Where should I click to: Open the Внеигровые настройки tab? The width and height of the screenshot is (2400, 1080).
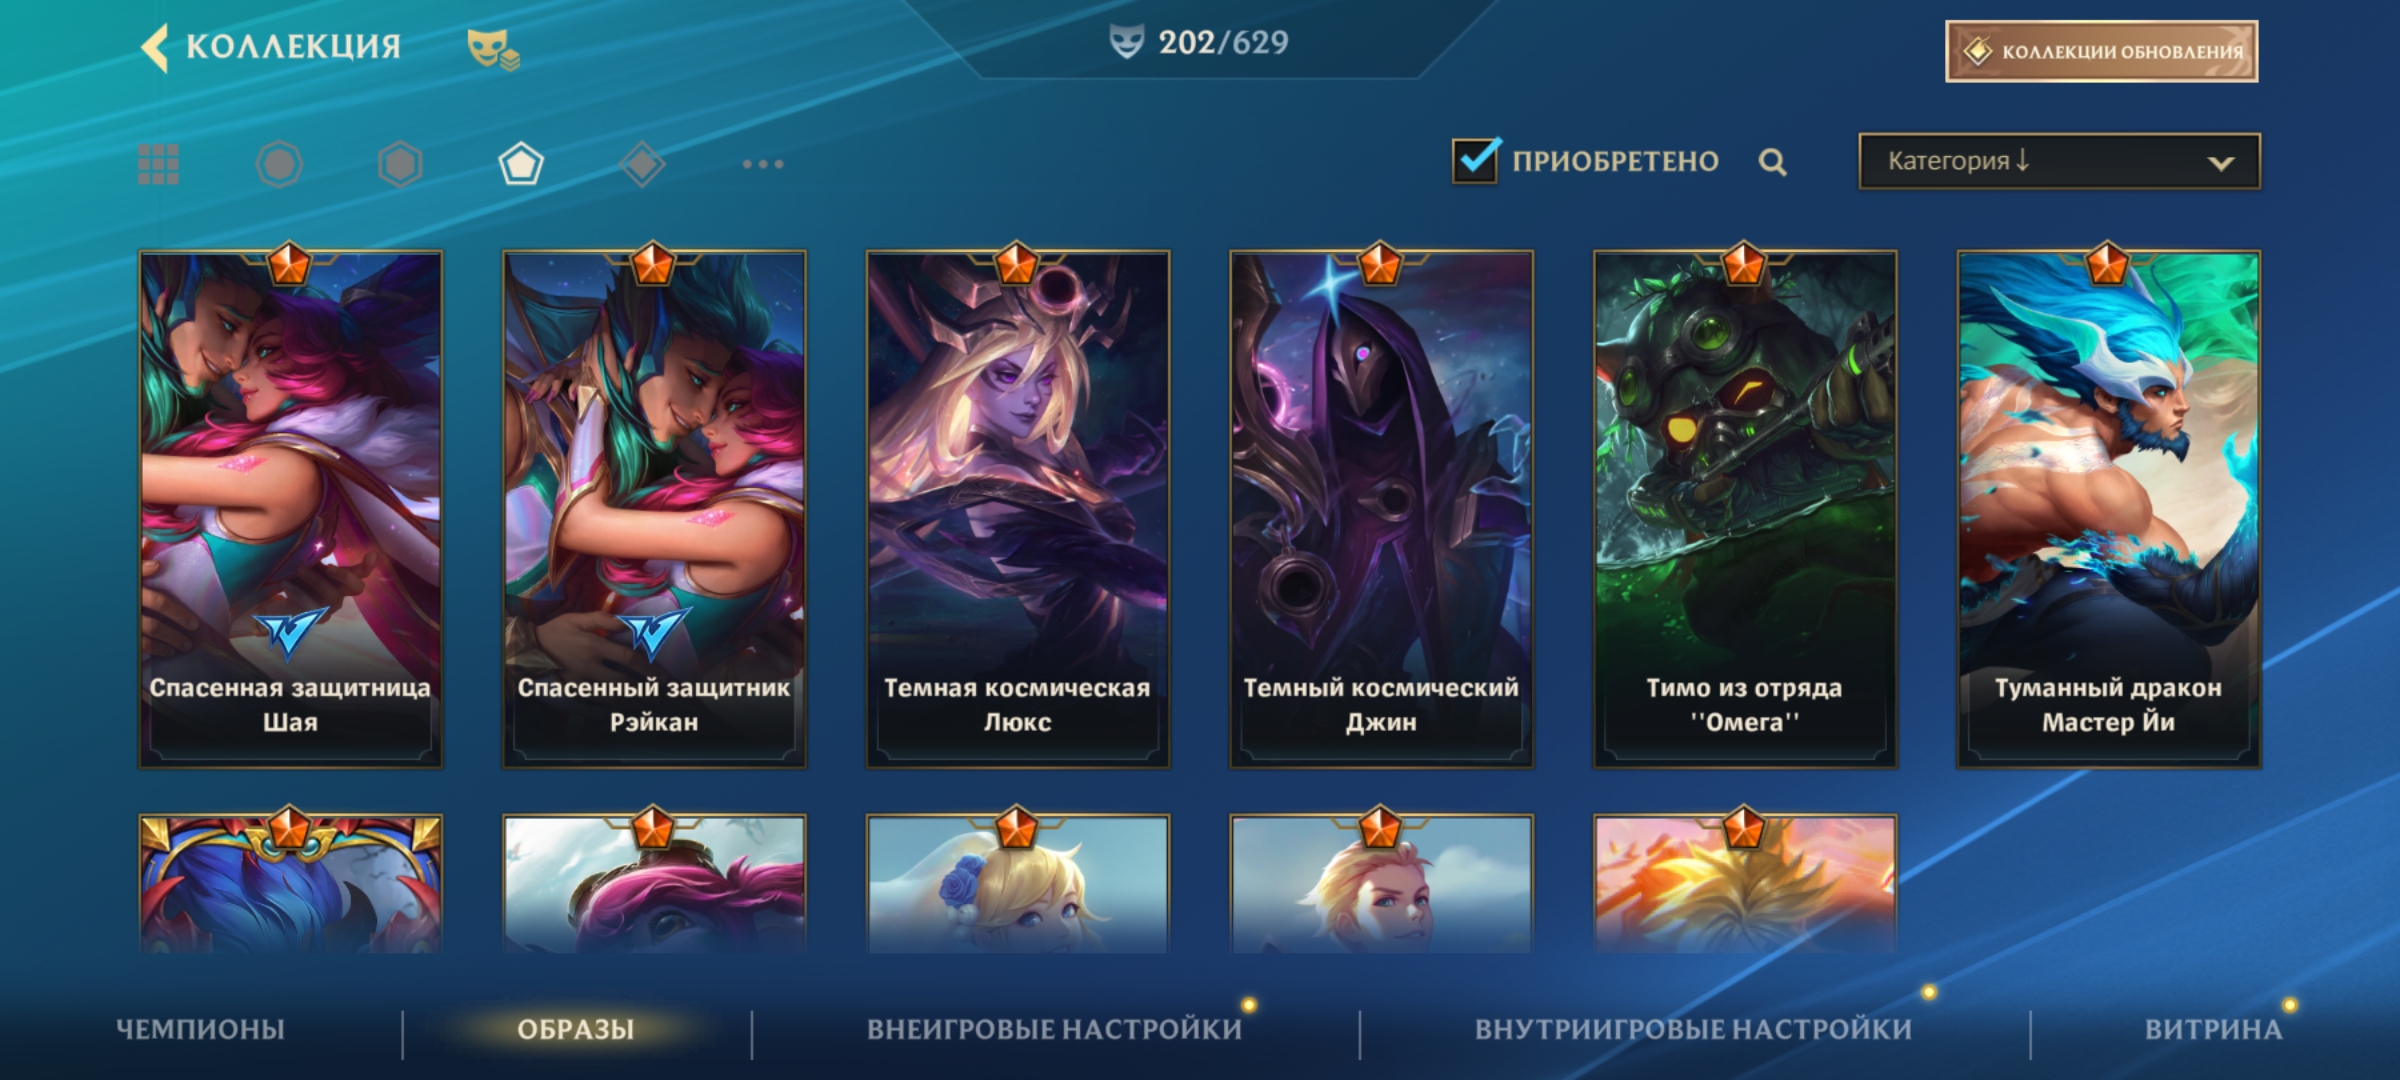[x=1054, y=1029]
